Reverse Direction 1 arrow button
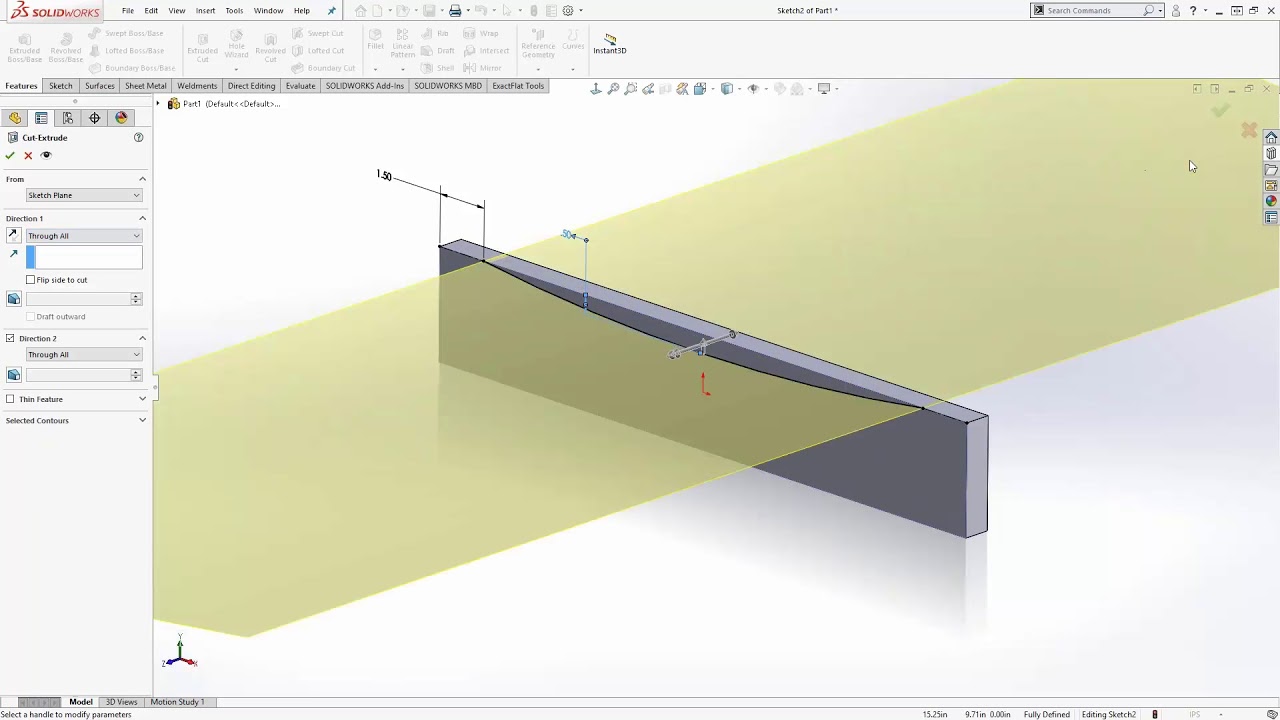Viewport: 1280px width, 720px height. tap(13, 235)
